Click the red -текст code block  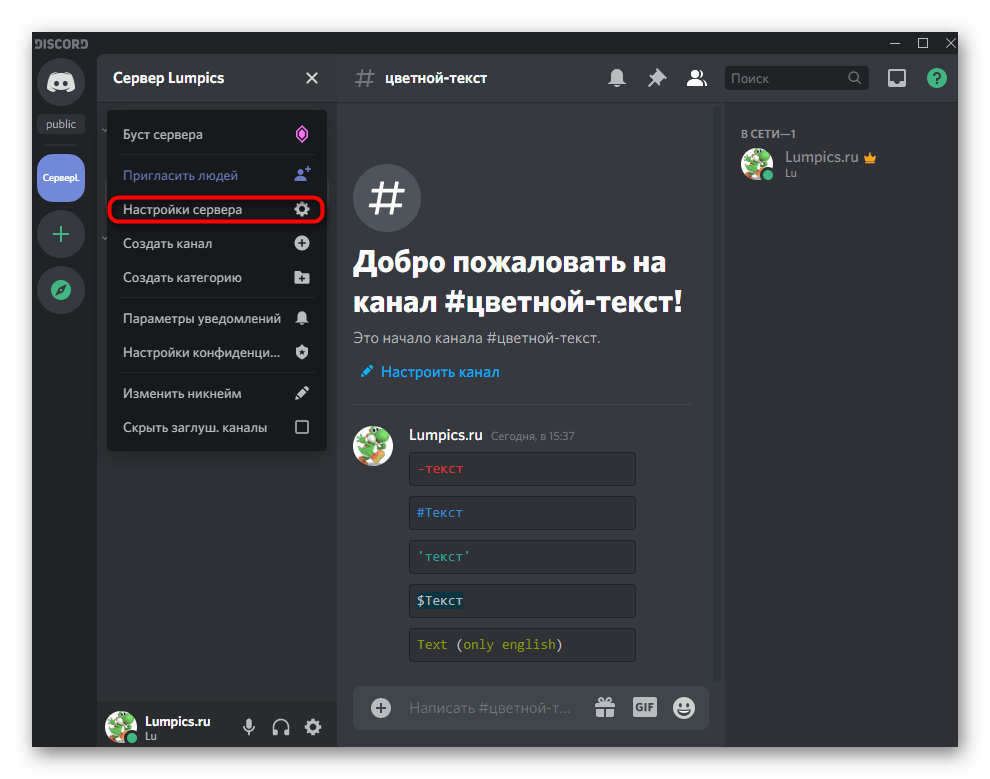point(522,469)
